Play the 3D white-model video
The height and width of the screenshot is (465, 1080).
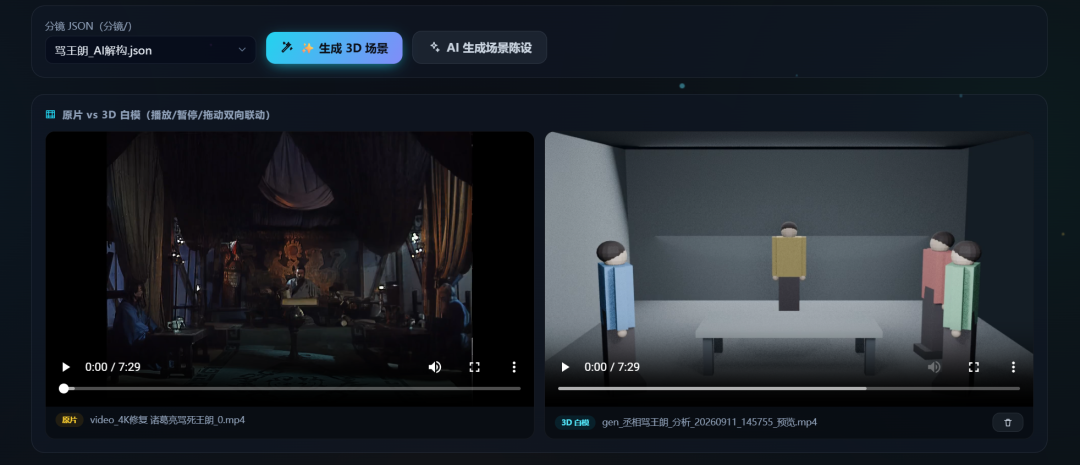(x=565, y=367)
